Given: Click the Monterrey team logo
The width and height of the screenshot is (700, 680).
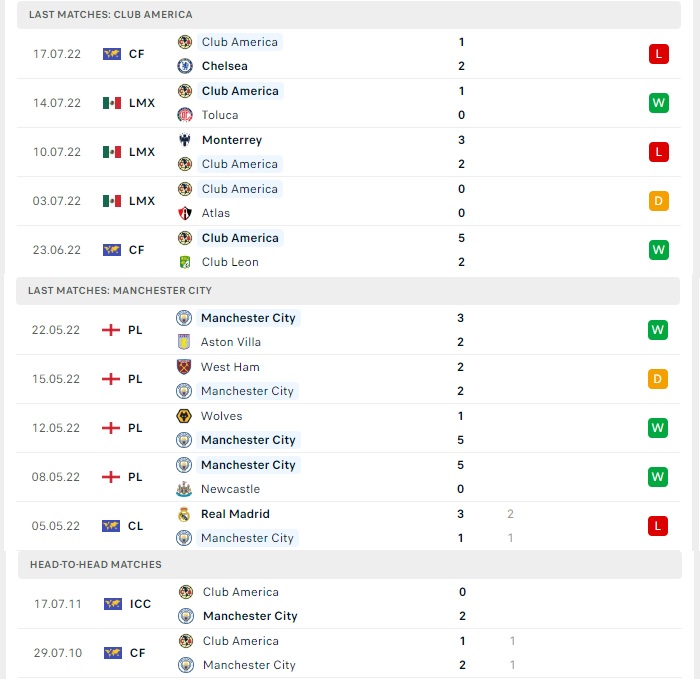Looking at the screenshot, I should tap(185, 140).
